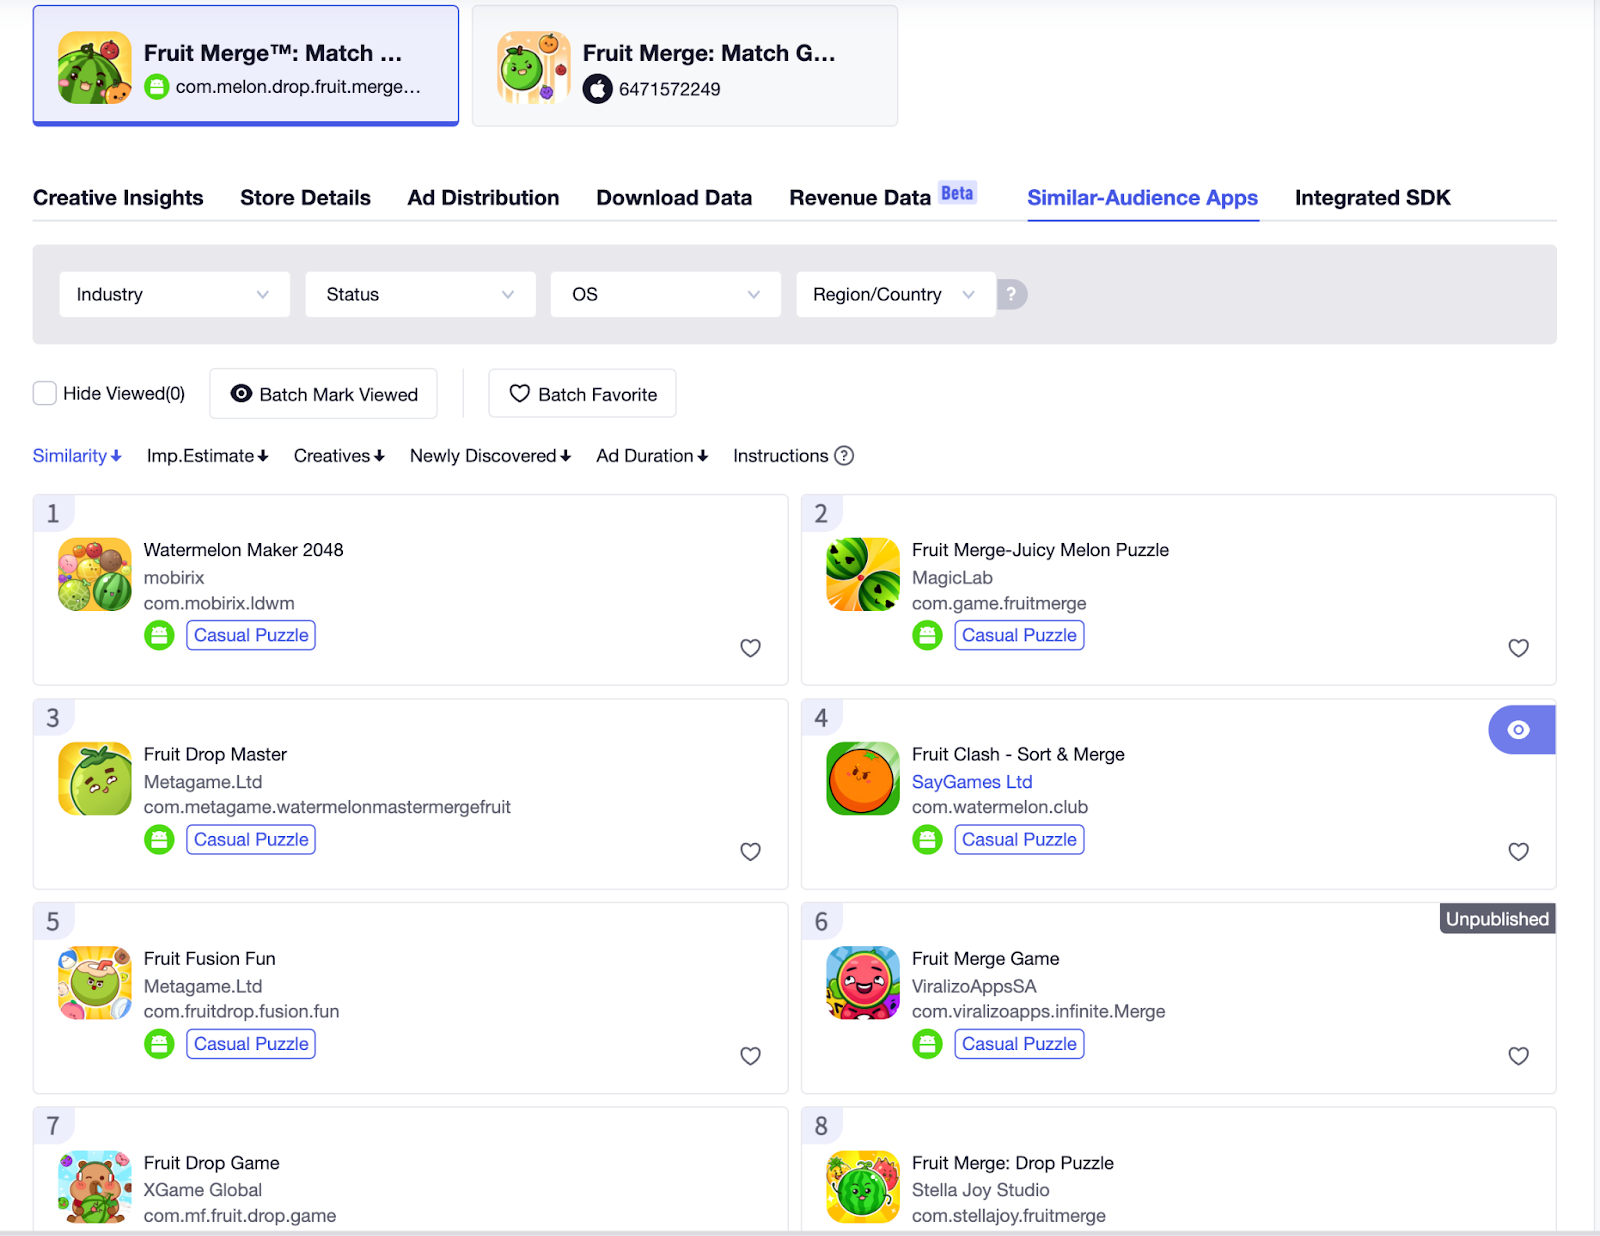Open Fruit Drop Game capybara app icon
Screen dimensions: 1600x1236
point(95,1187)
